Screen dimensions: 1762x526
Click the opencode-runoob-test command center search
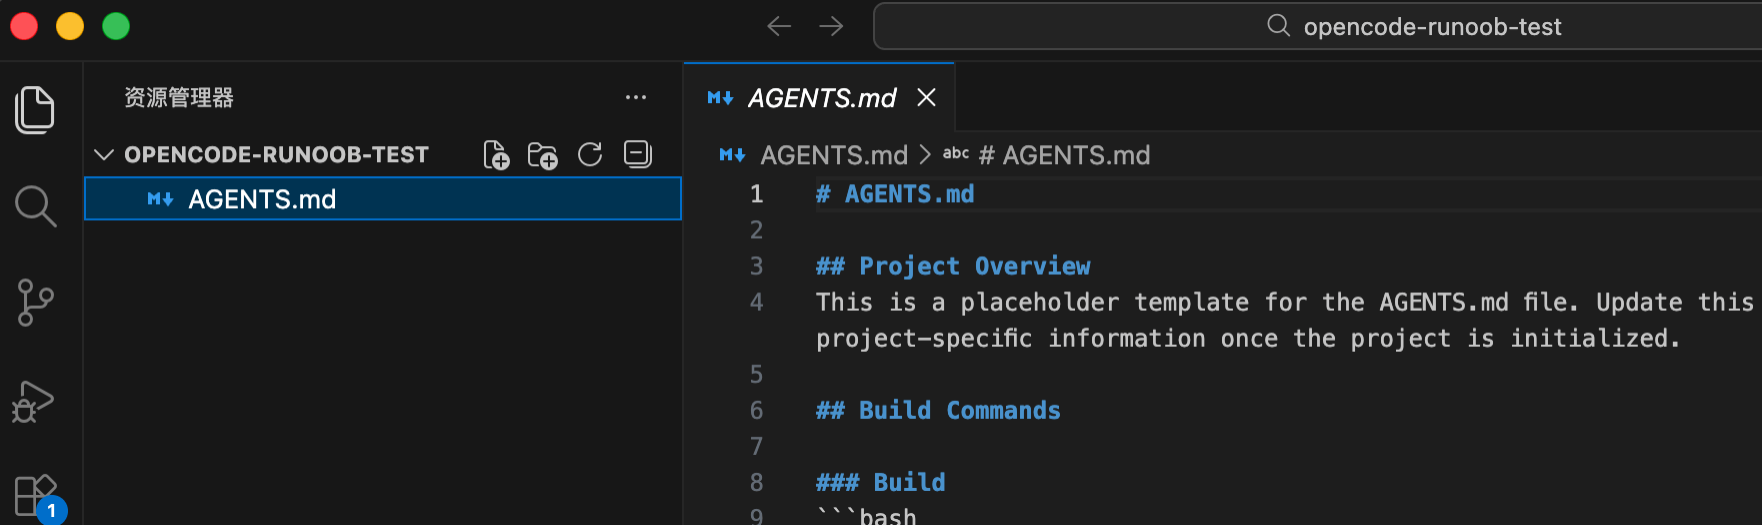pos(1318,26)
